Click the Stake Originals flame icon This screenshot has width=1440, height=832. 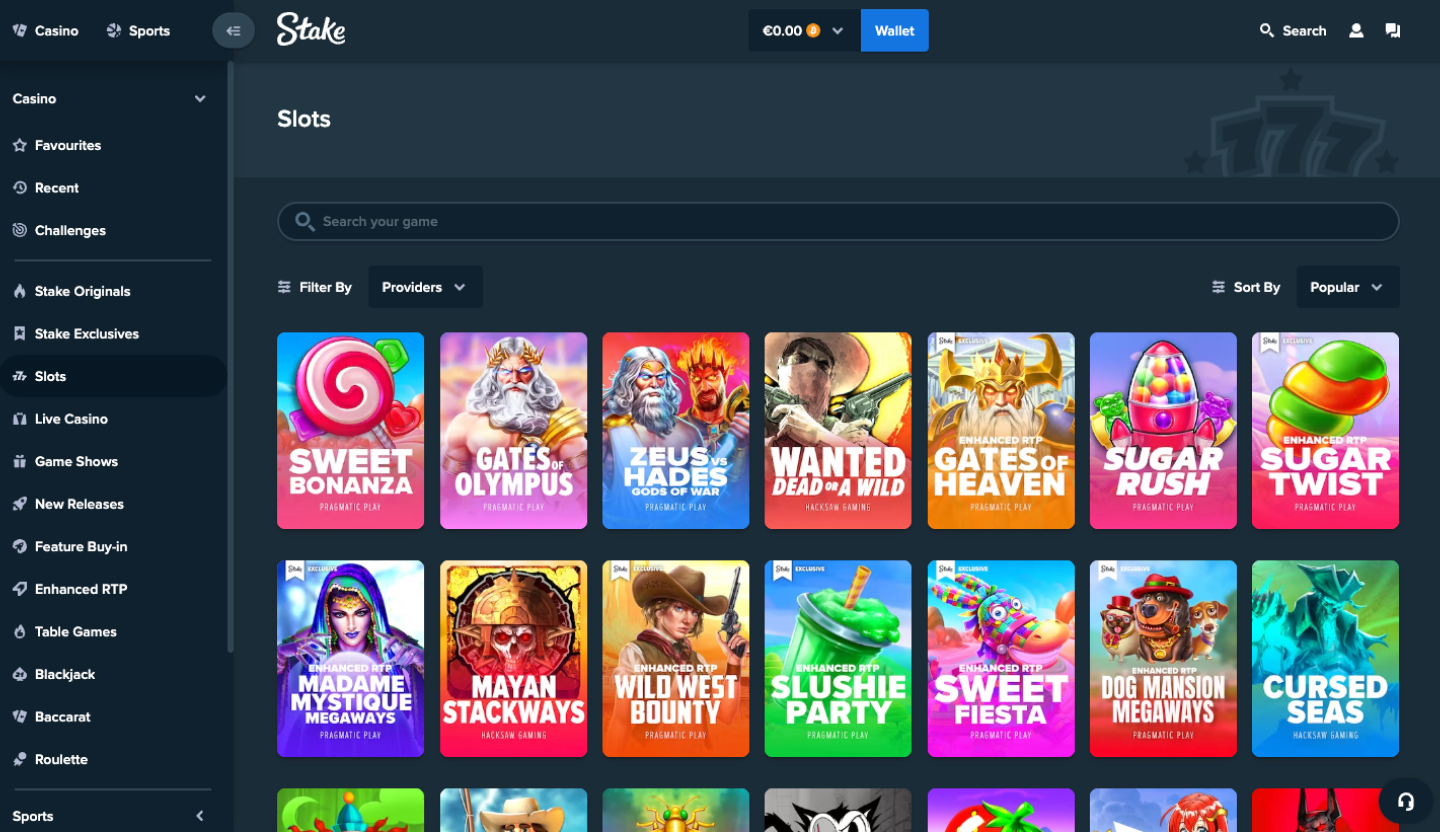[x=18, y=291]
